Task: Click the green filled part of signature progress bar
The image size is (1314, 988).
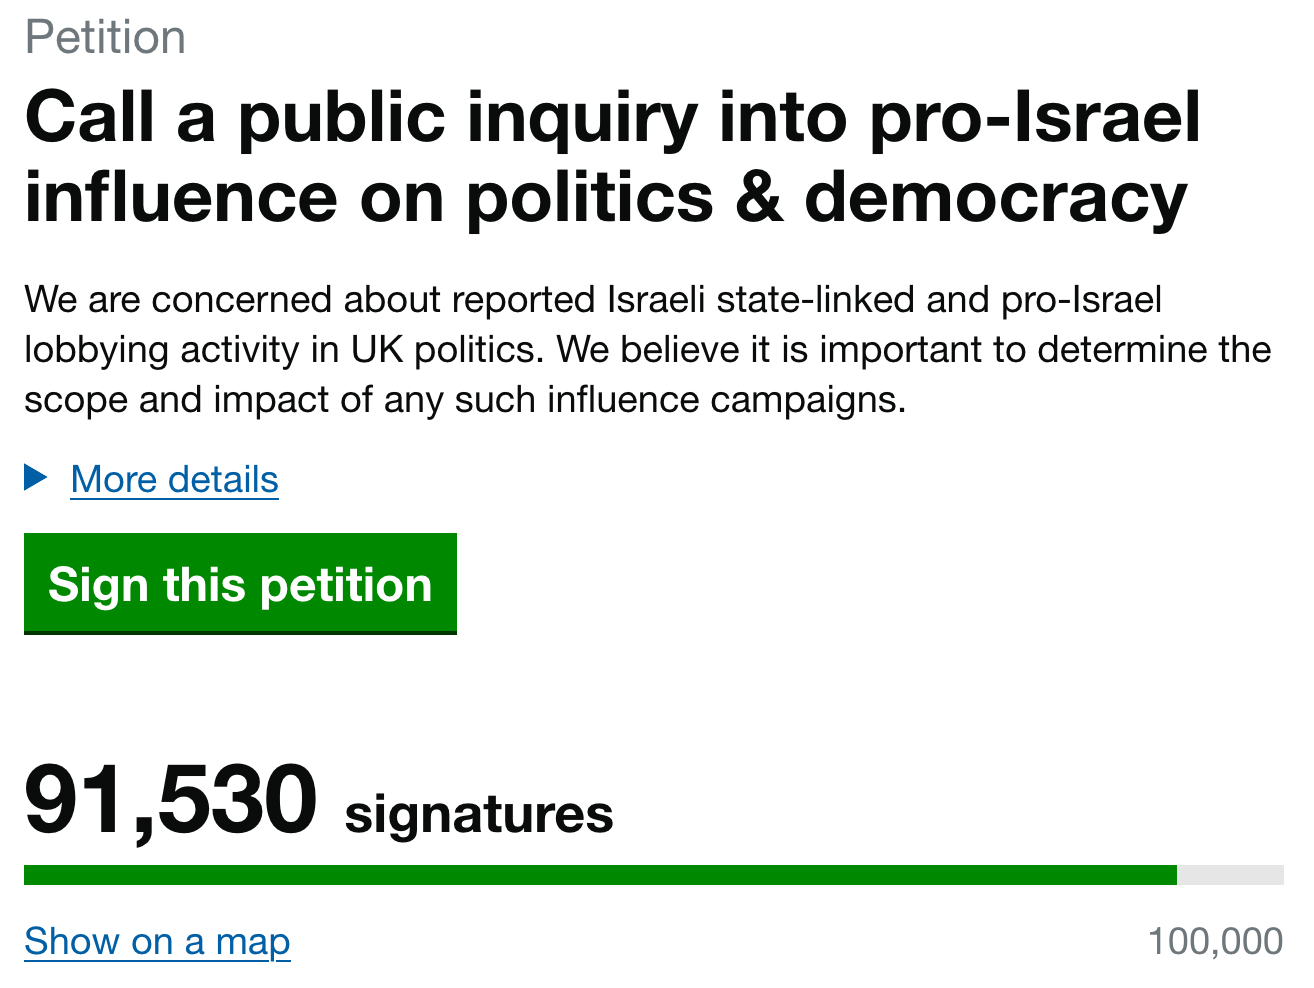Action: click(600, 875)
